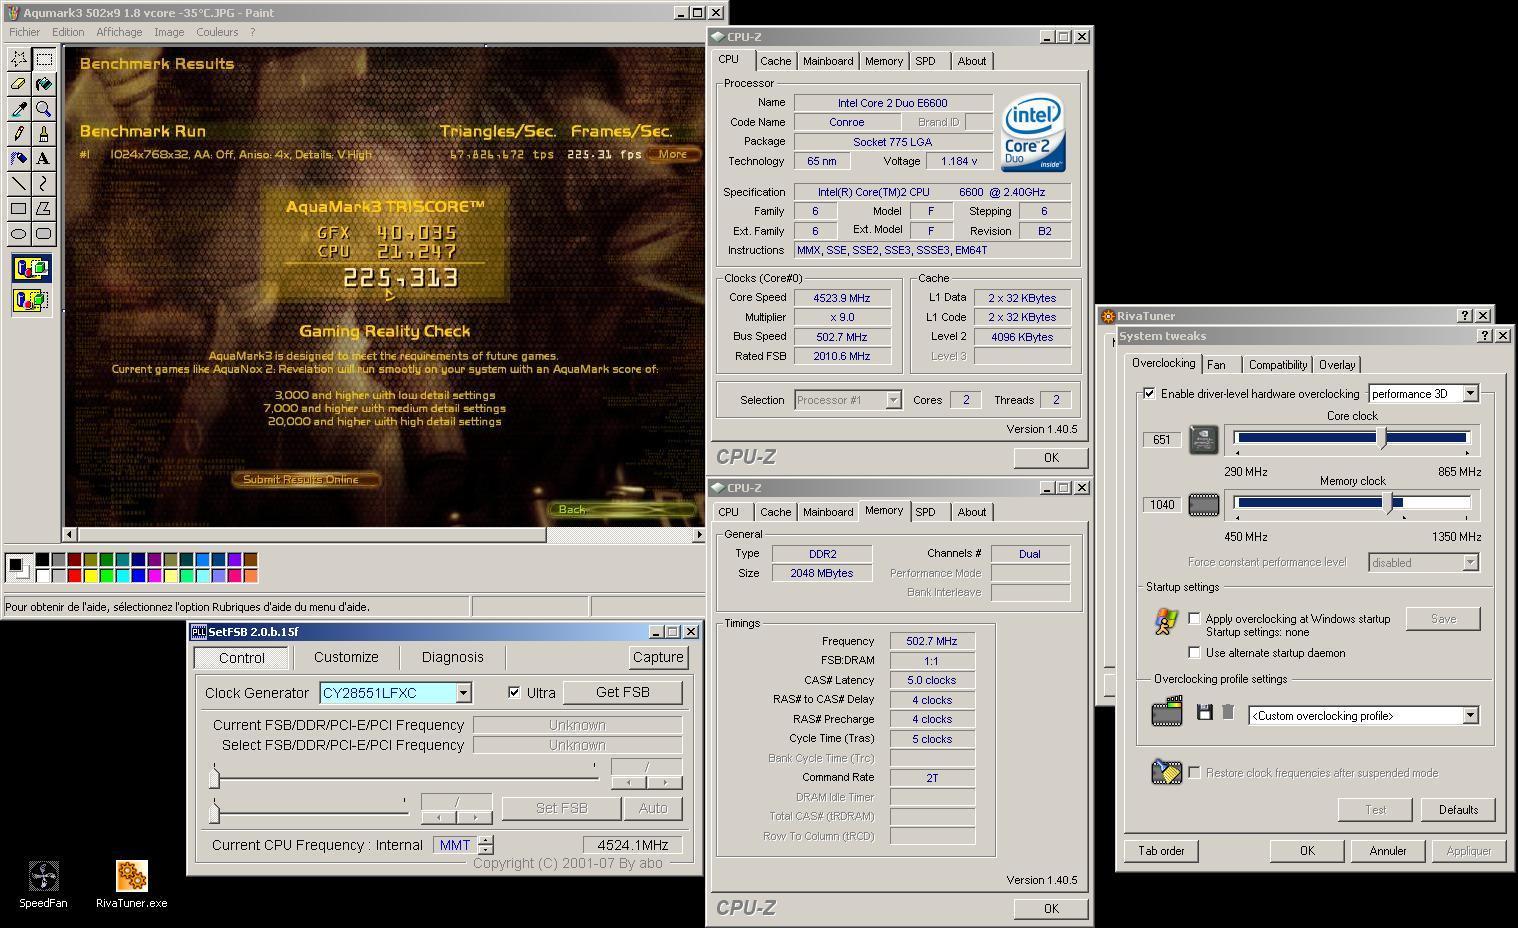Pick the yellow color swatch in Paint palette
This screenshot has width=1518, height=928.
pos(90,575)
